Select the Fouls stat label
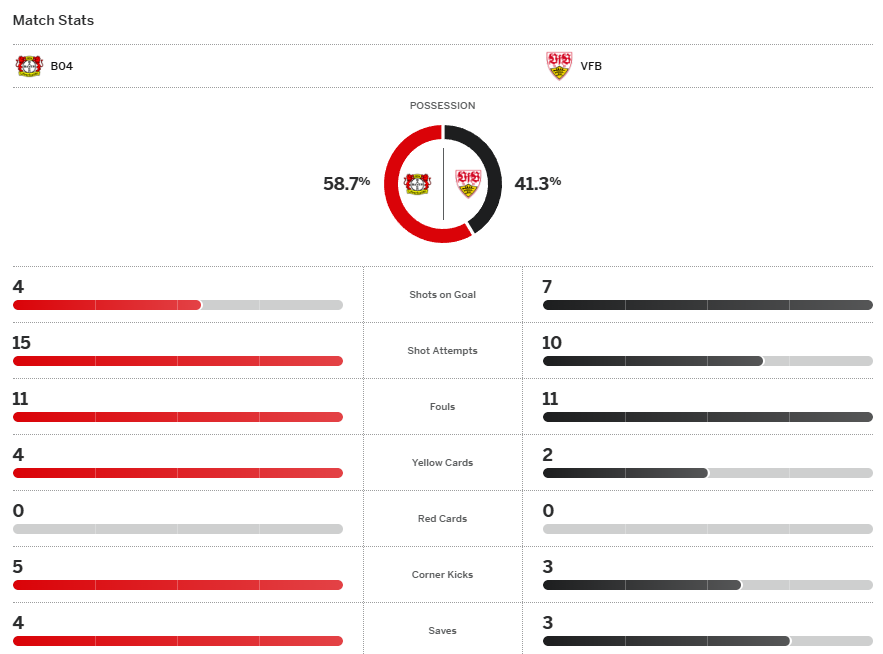Viewport: 883px width, 654px height. click(x=442, y=407)
